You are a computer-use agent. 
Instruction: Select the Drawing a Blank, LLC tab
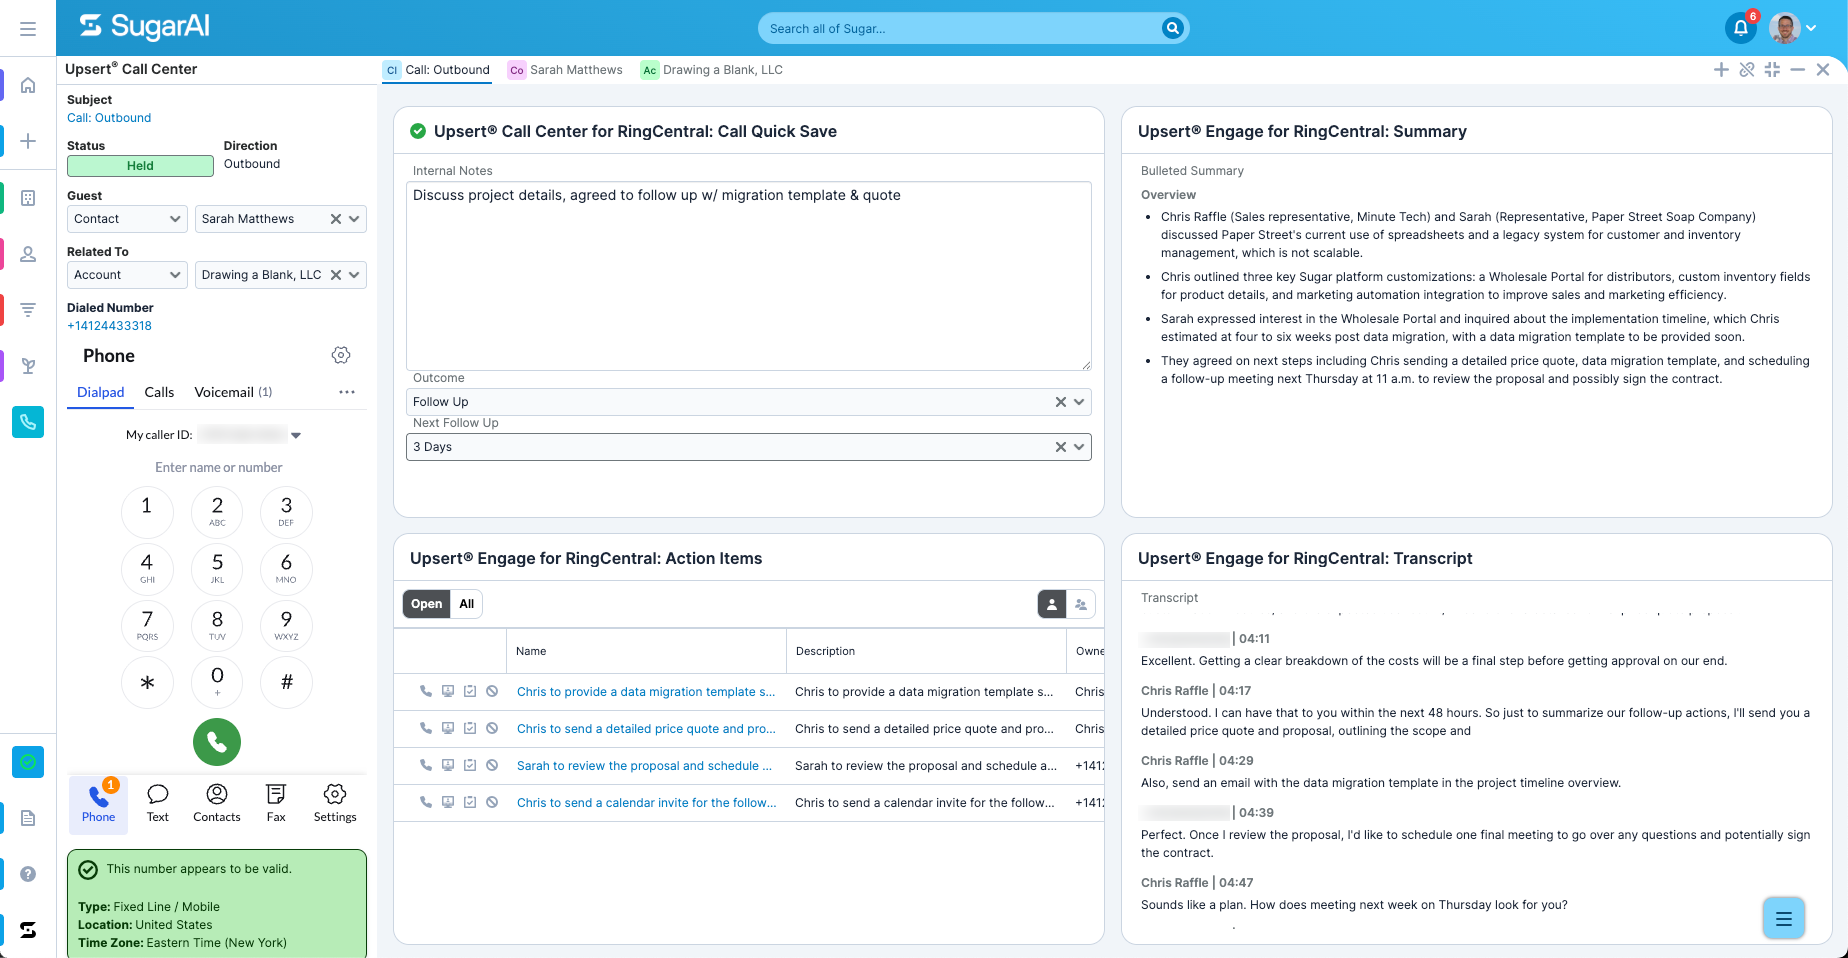point(712,70)
